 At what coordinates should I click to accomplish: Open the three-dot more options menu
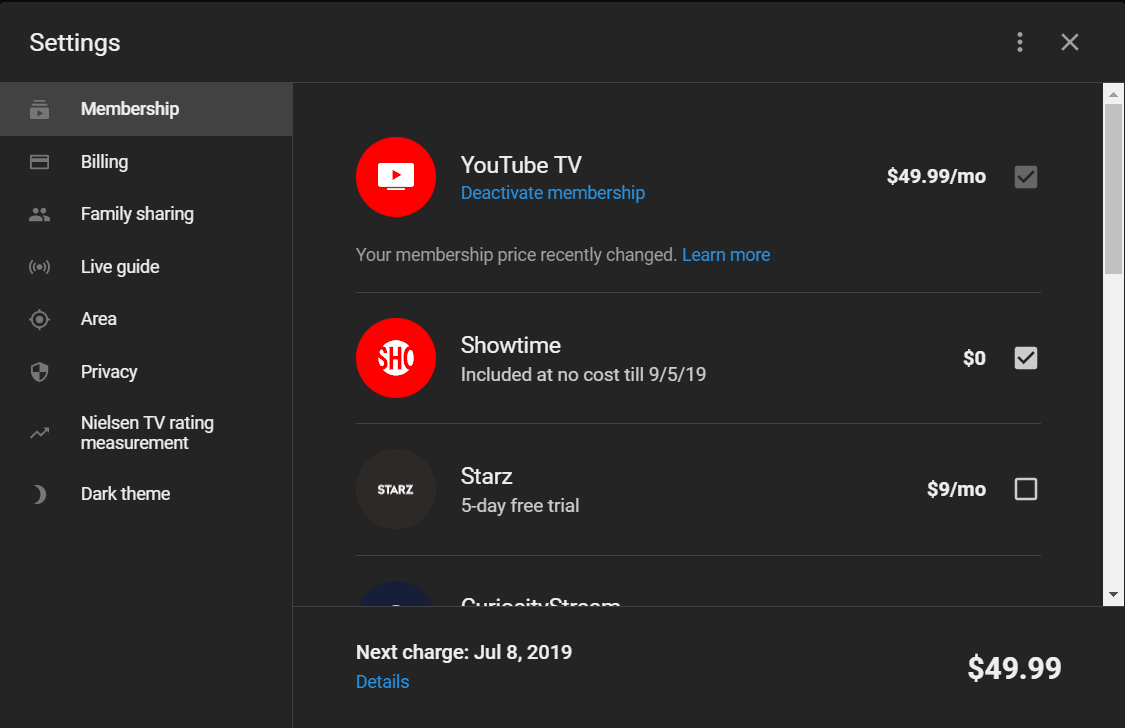coord(1020,42)
